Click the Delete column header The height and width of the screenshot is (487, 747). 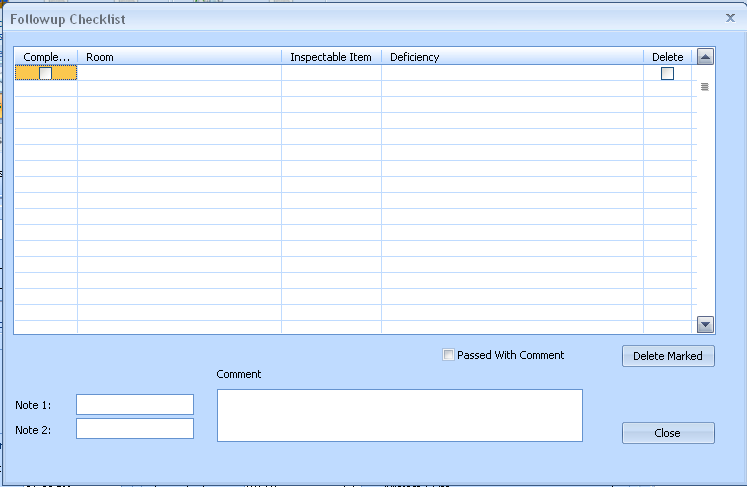coord(668,57)
